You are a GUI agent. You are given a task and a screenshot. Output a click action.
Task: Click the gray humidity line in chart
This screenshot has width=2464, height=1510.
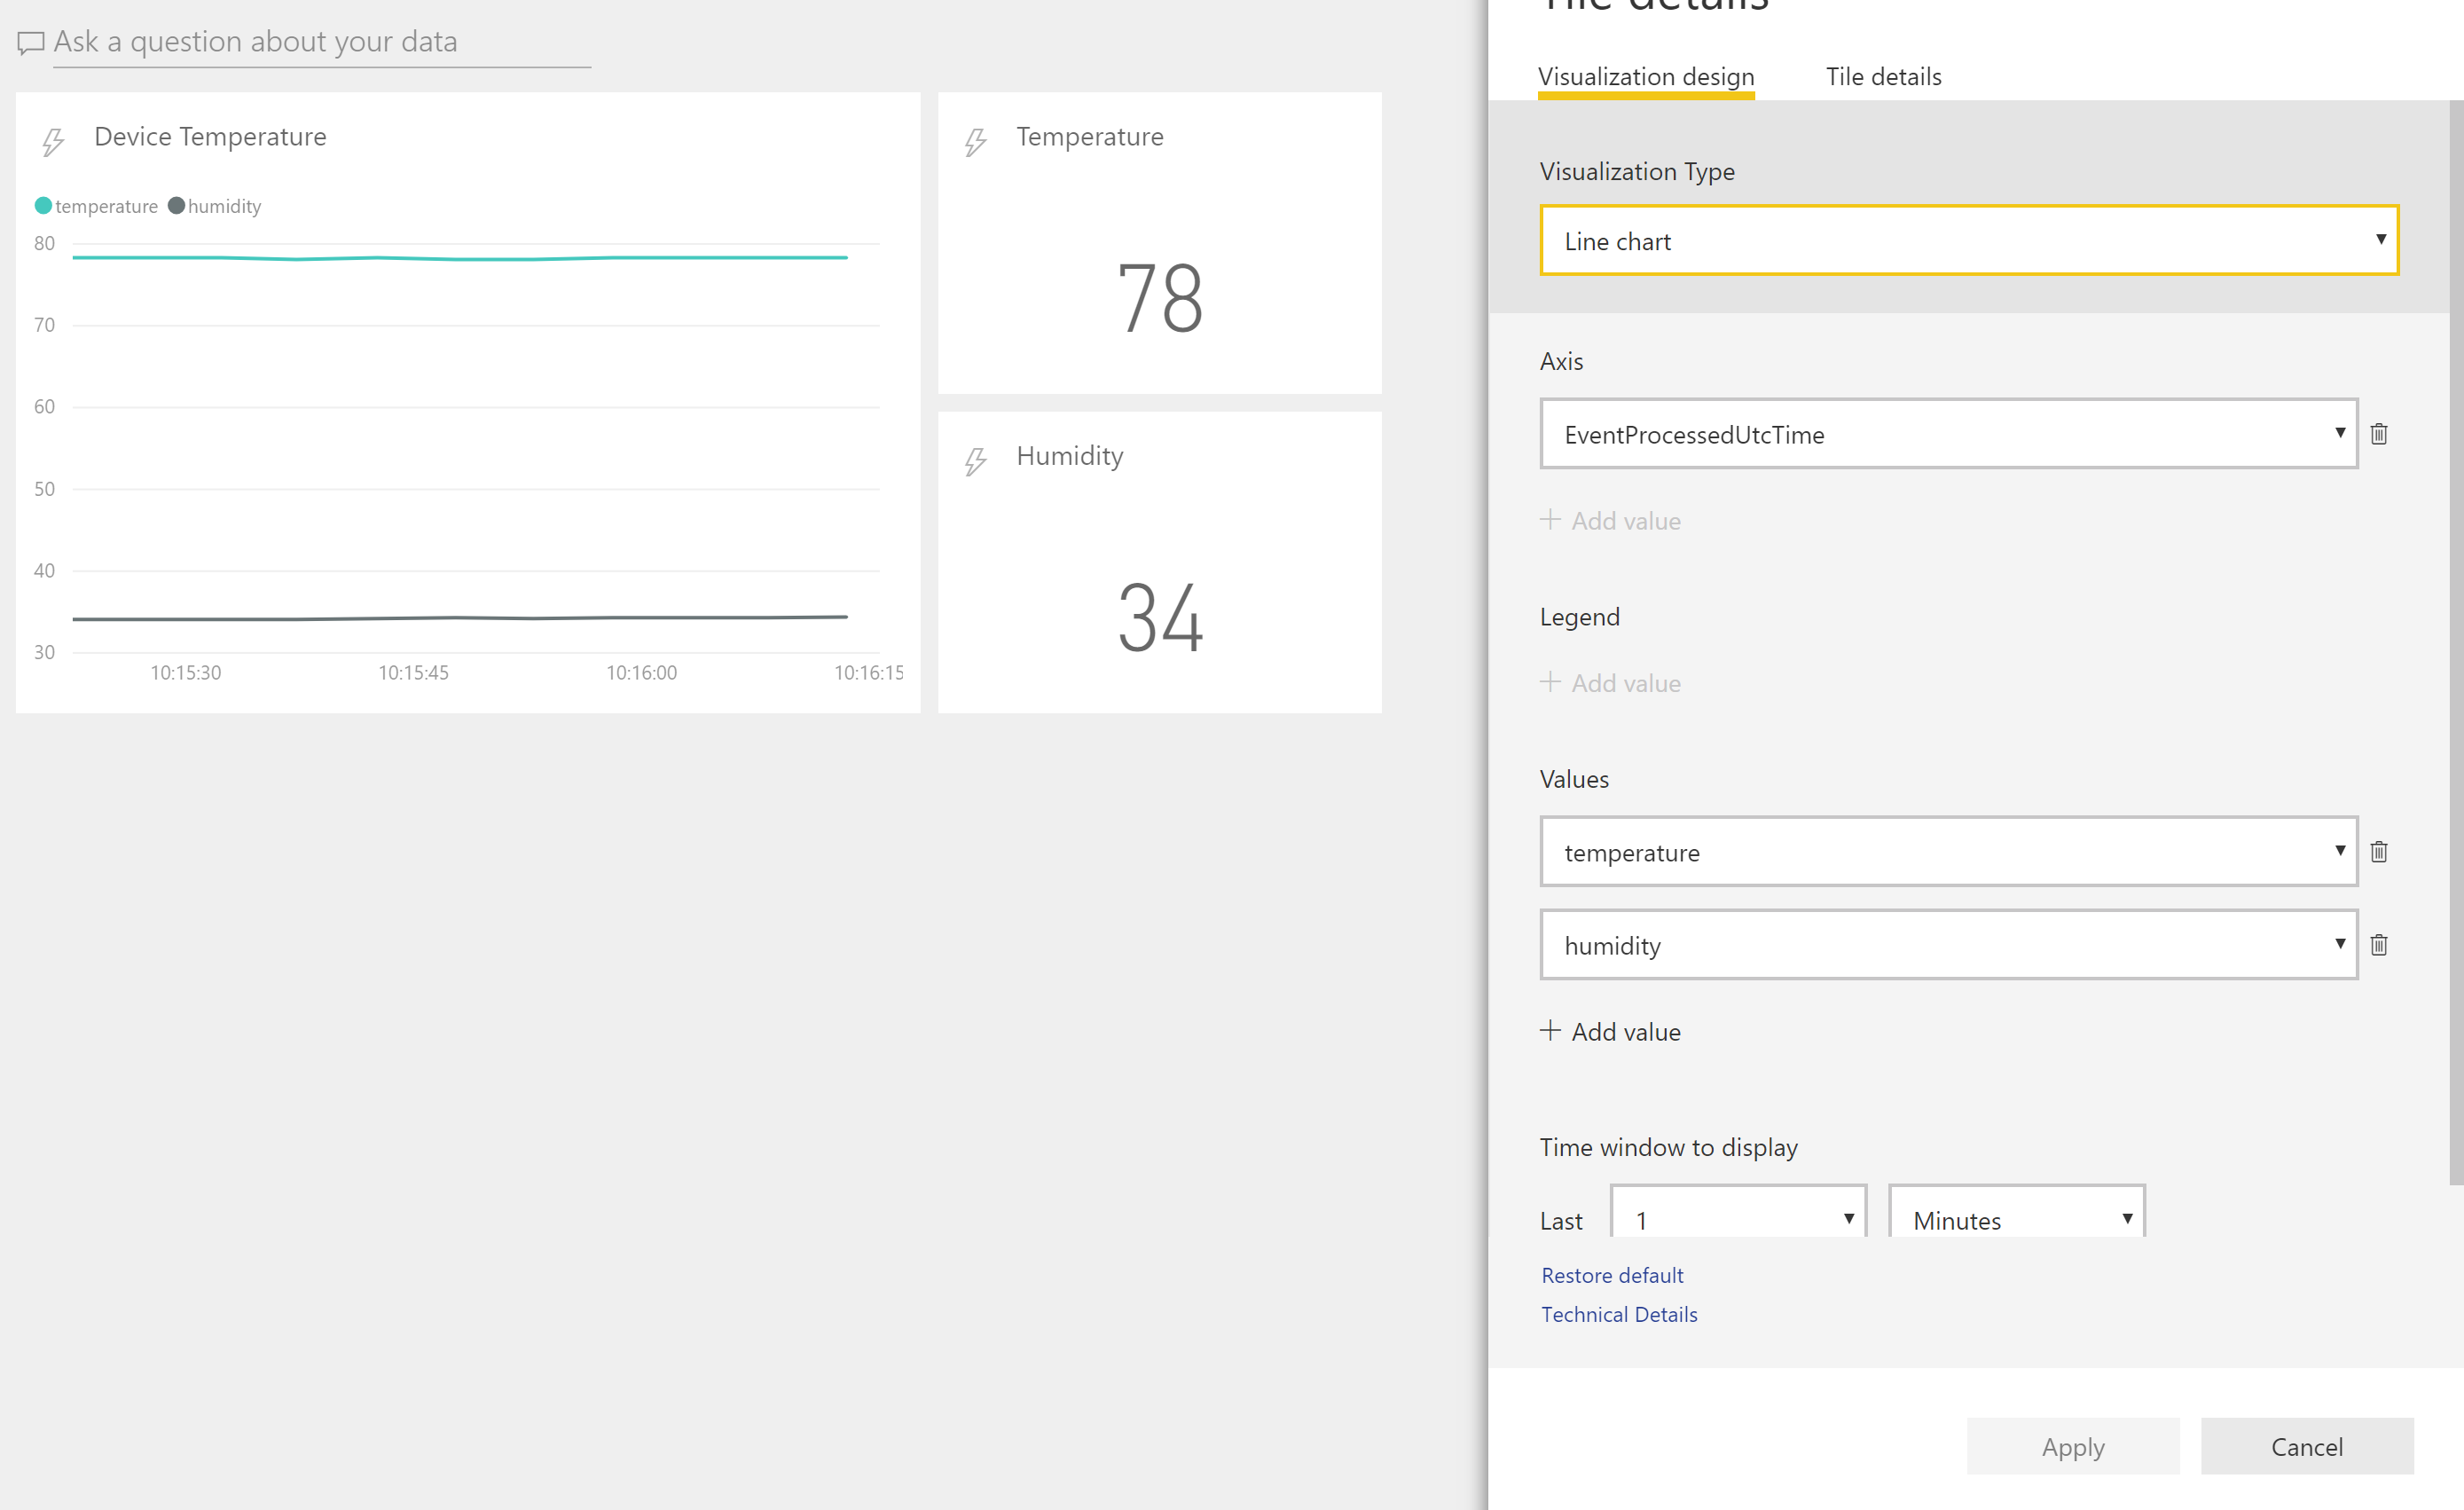(460, 618)
